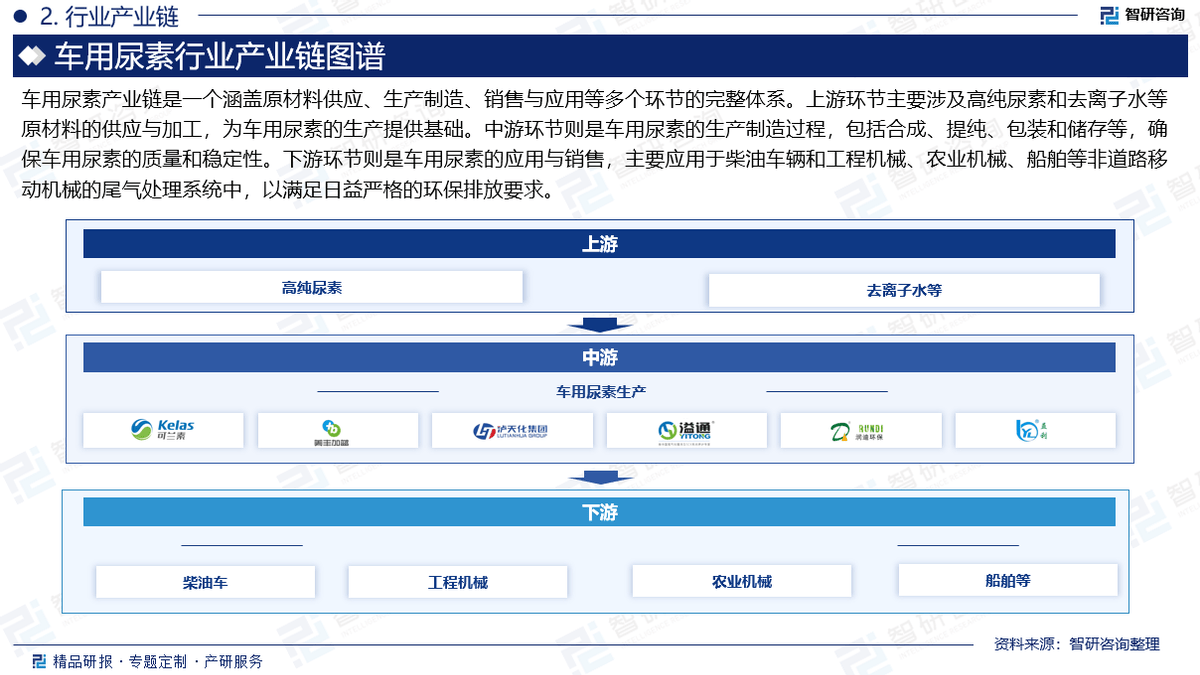Click the 溢通 Yitong logo
This screenshot has height=675, width=1200.
pyautogui.click(x=686, y=431)
